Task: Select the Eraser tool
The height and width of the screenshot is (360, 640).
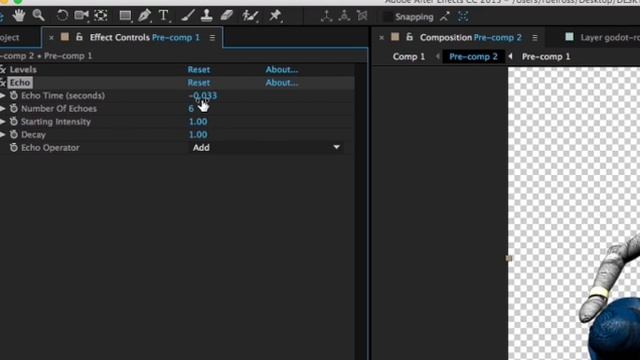Action: coord(227,16)
